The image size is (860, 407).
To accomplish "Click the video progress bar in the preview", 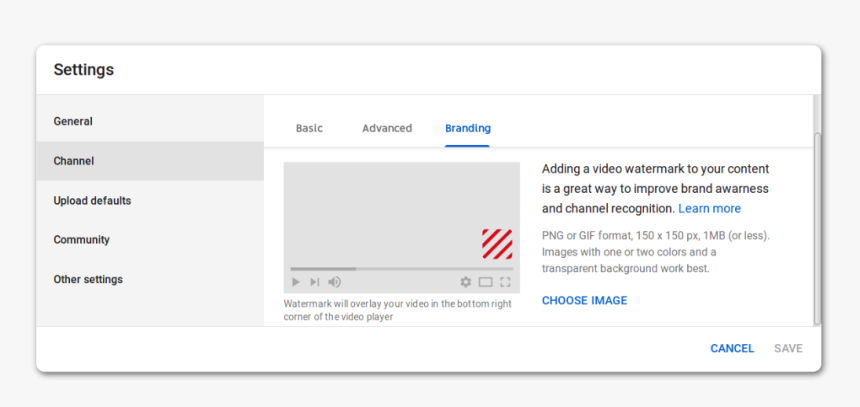I will [x=401, y=269].
